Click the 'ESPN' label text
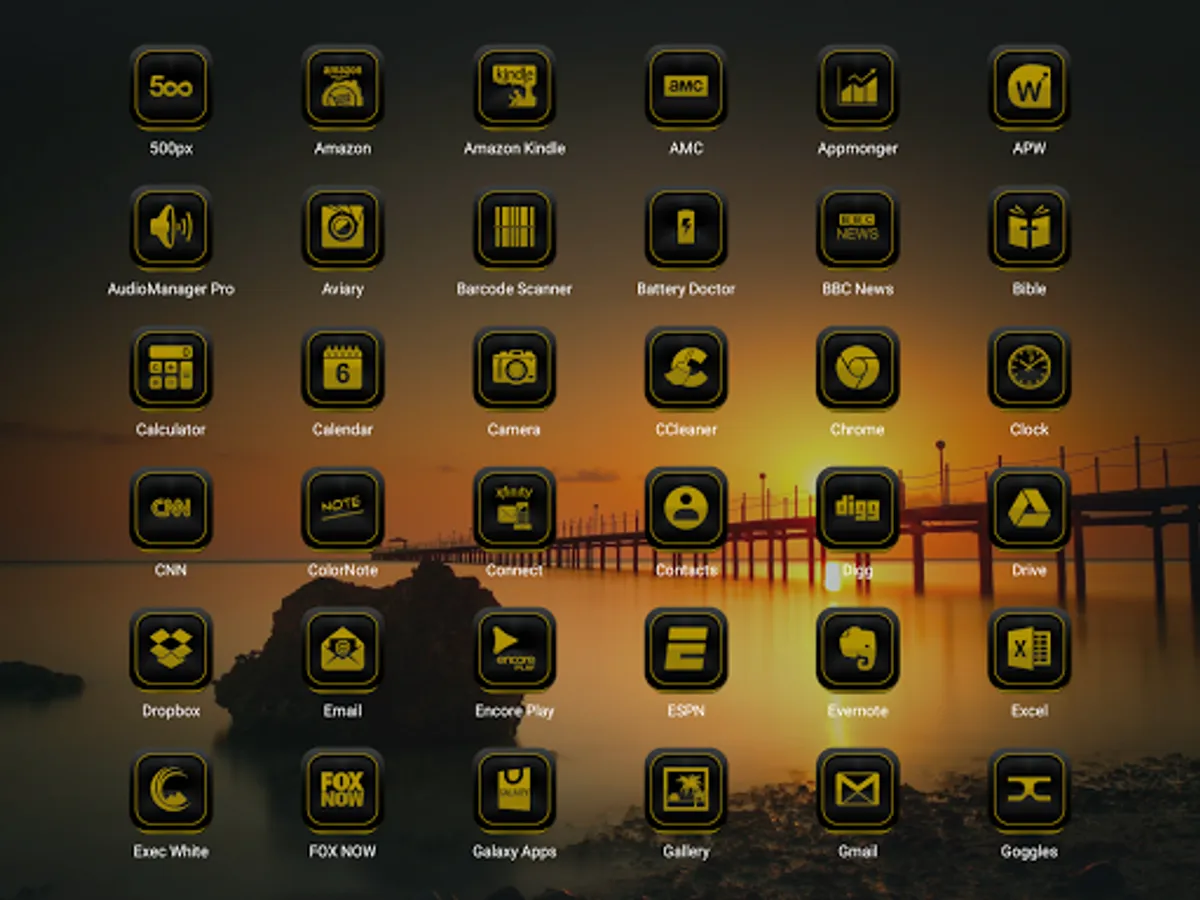Viewport: 1200px width, 900px height. point(686,711)
